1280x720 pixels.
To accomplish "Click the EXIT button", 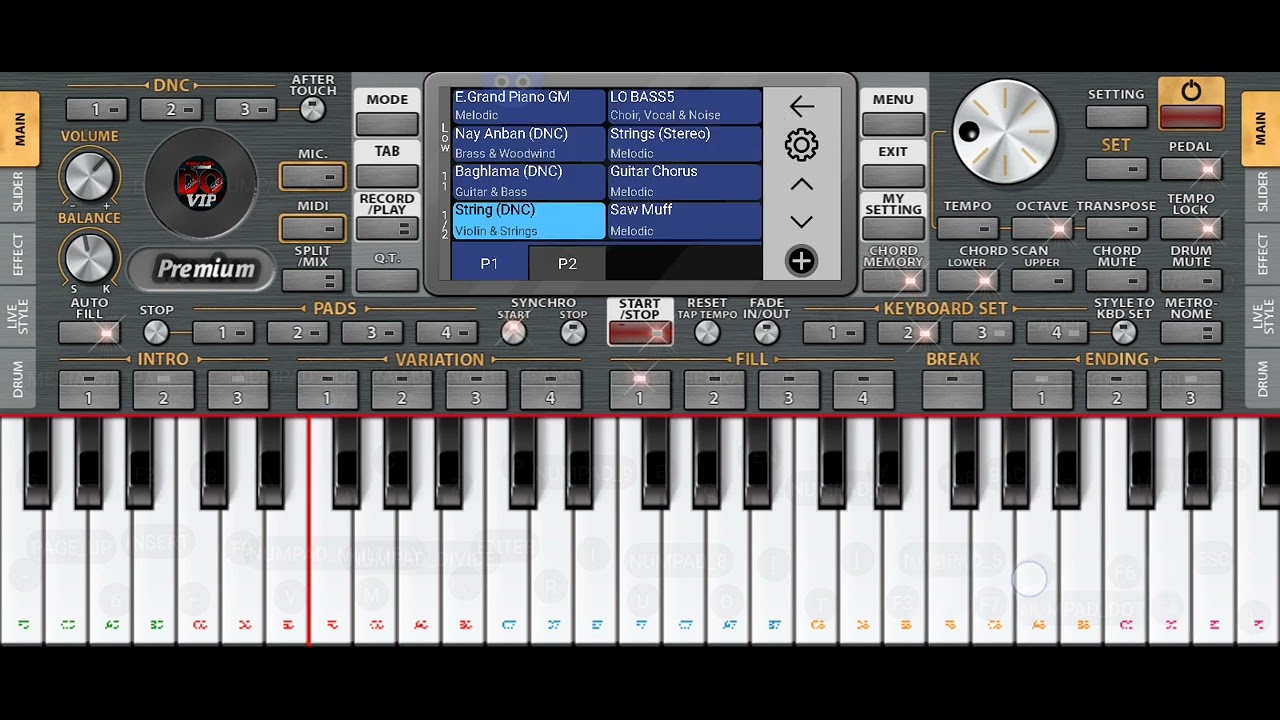I will tap(893, 176).
